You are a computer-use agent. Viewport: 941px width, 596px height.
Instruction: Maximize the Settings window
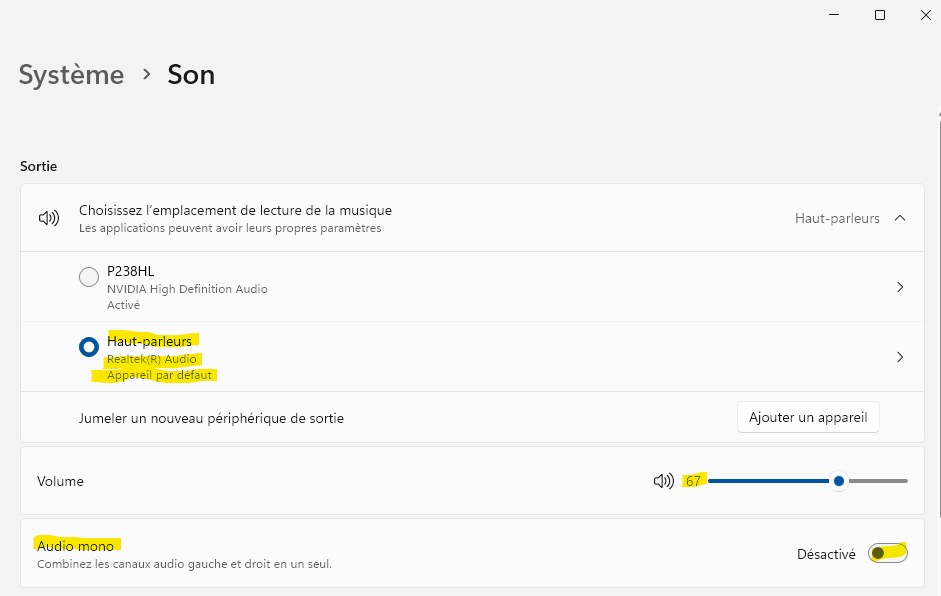click(x=880, y=15)
